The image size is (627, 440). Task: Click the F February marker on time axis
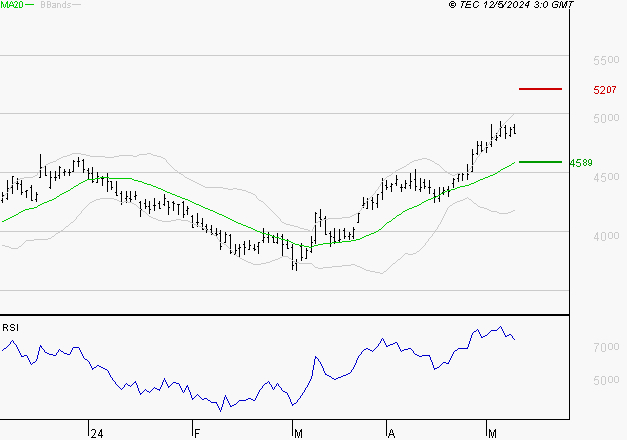(197, 434)
